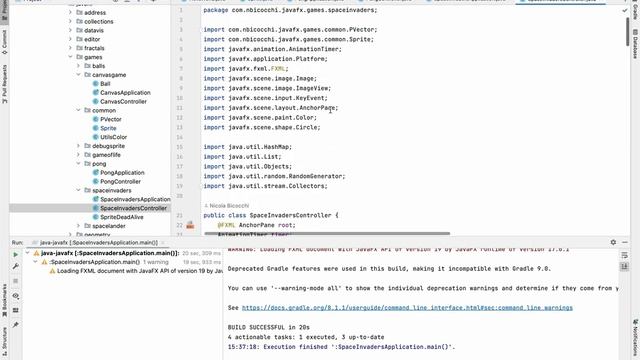This screenshot has width=640, height=360.
Task: Click the SpaceInvadersController class name in code
Action: pos(290,215)
